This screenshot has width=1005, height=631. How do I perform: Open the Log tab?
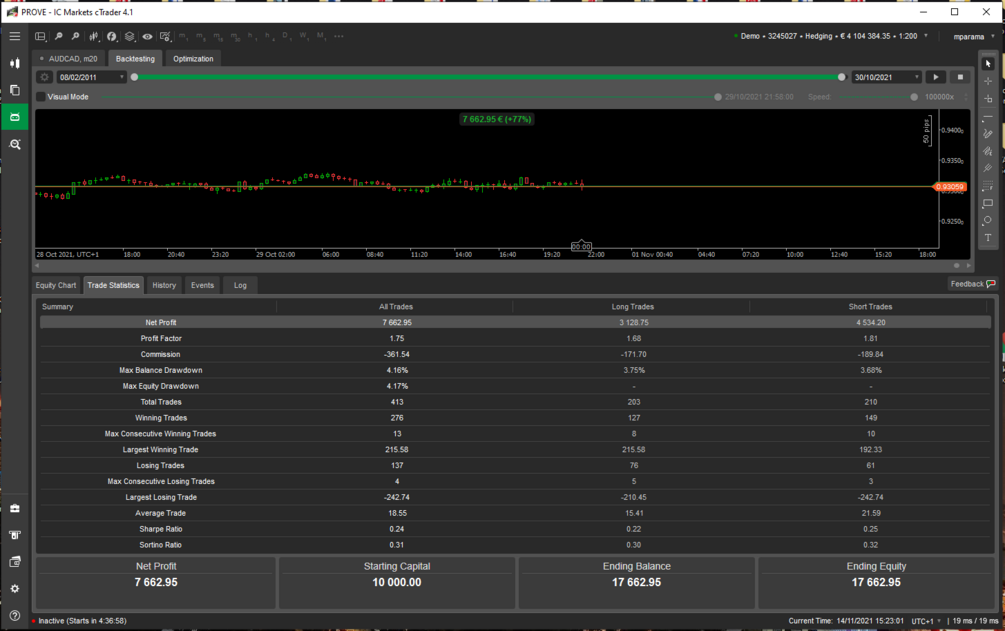[240, 285]
